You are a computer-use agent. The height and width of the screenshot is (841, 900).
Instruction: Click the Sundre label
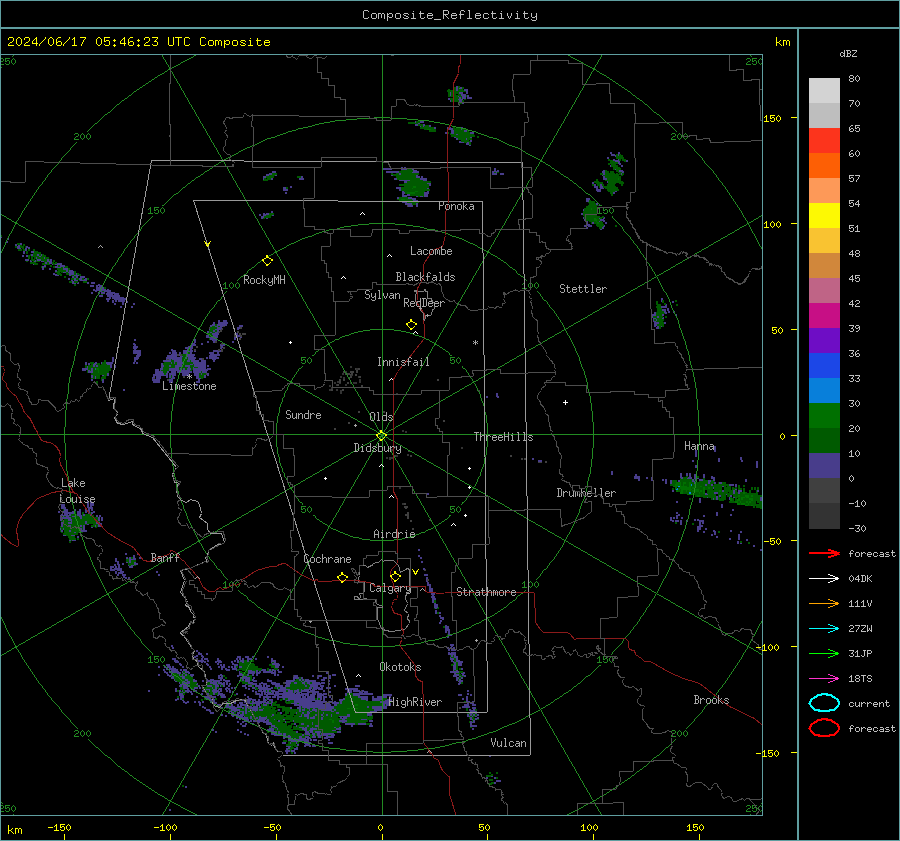click(x=303, y=414)
